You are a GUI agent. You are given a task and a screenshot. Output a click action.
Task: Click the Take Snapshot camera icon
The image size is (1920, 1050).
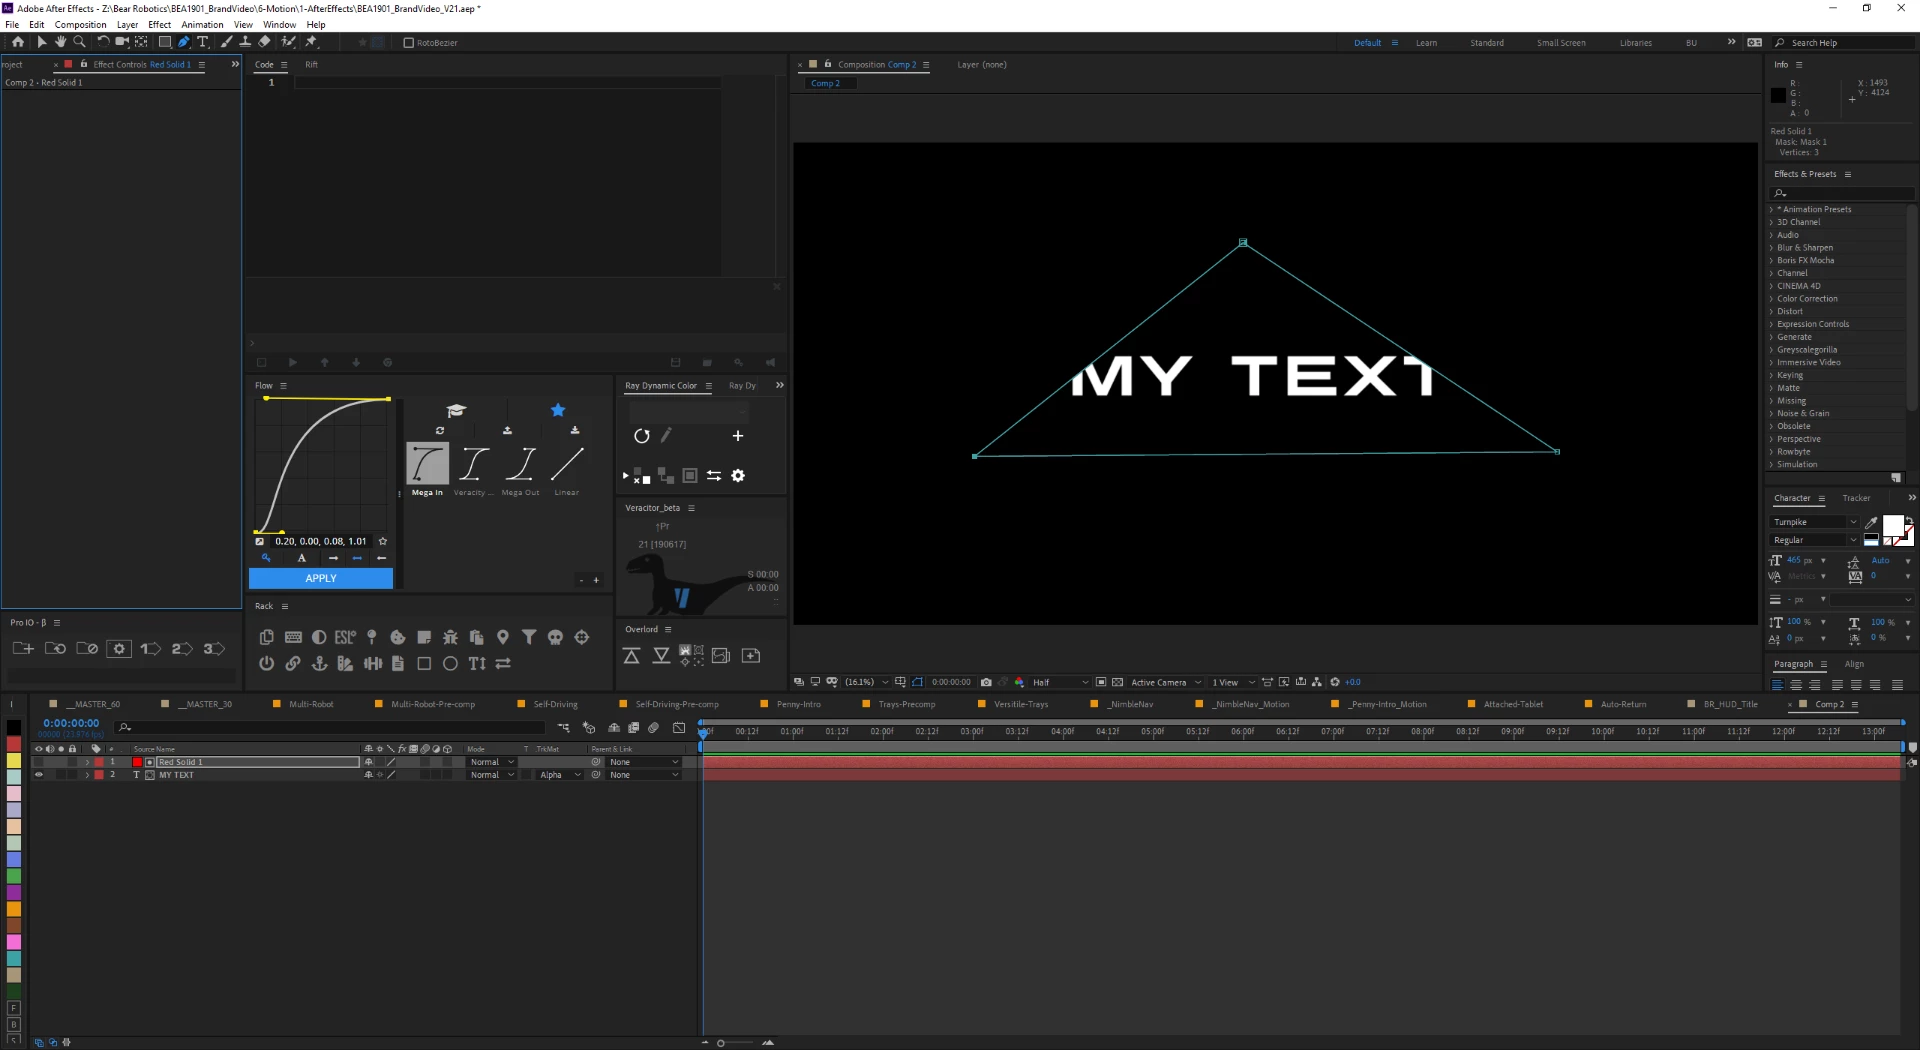pos(986,682)
